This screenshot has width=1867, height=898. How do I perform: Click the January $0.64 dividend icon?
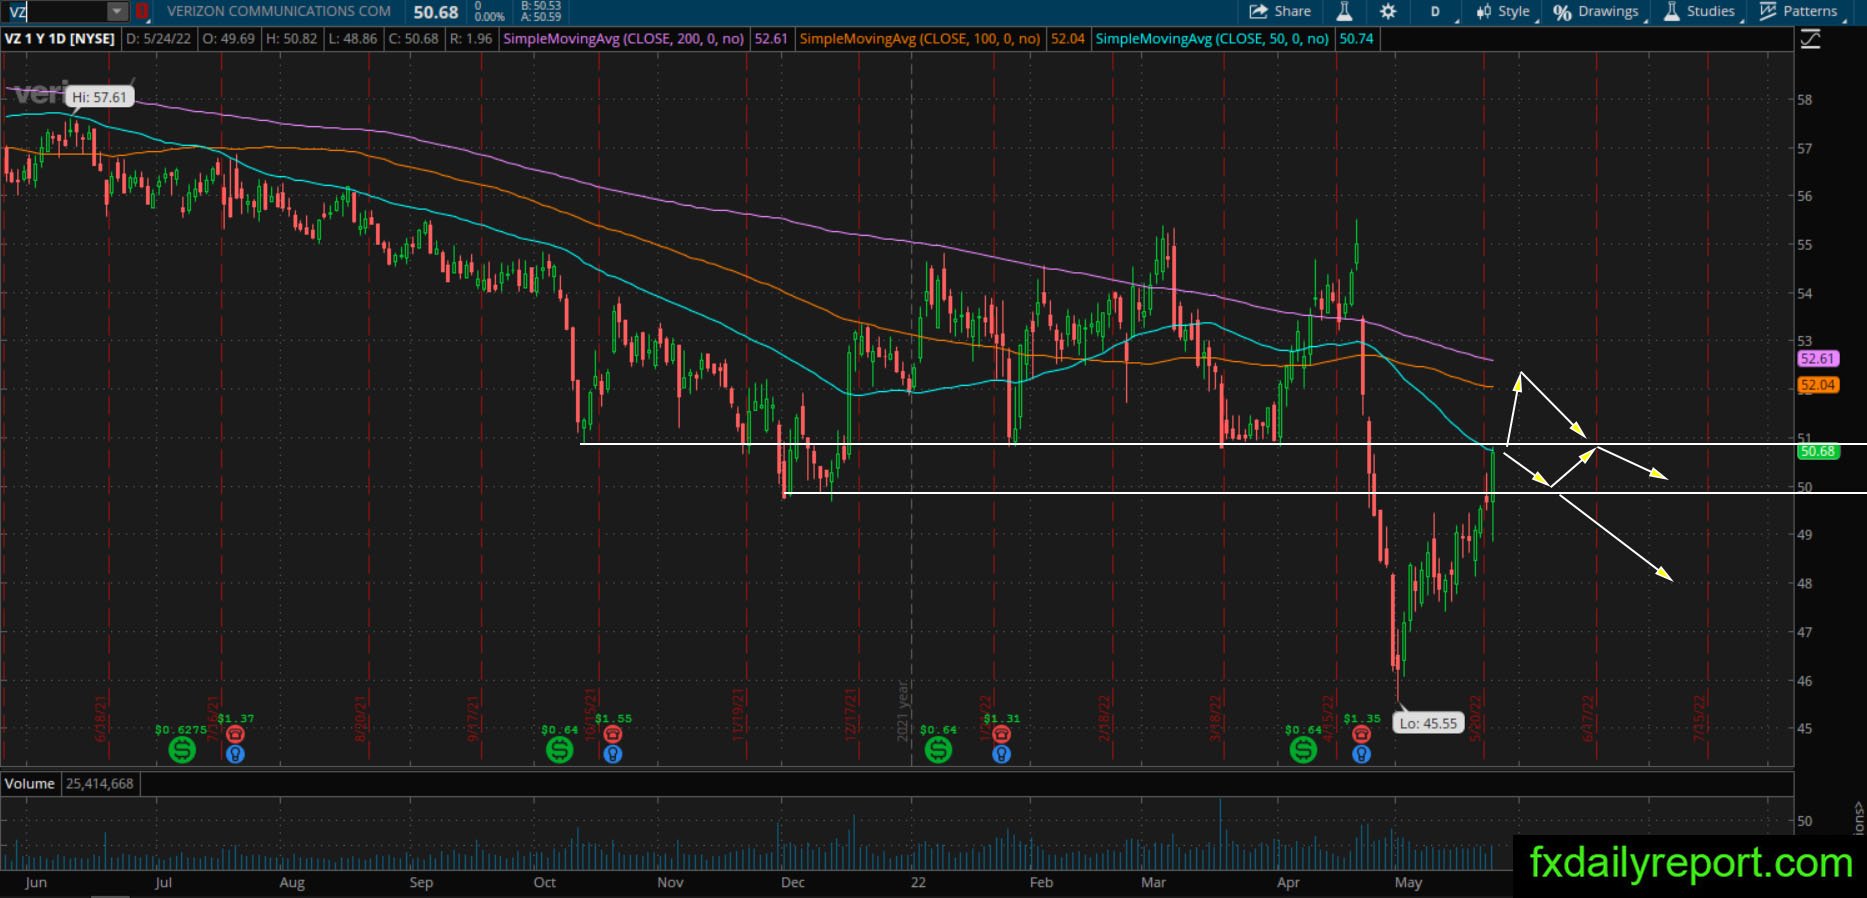(x=938, y=749)
